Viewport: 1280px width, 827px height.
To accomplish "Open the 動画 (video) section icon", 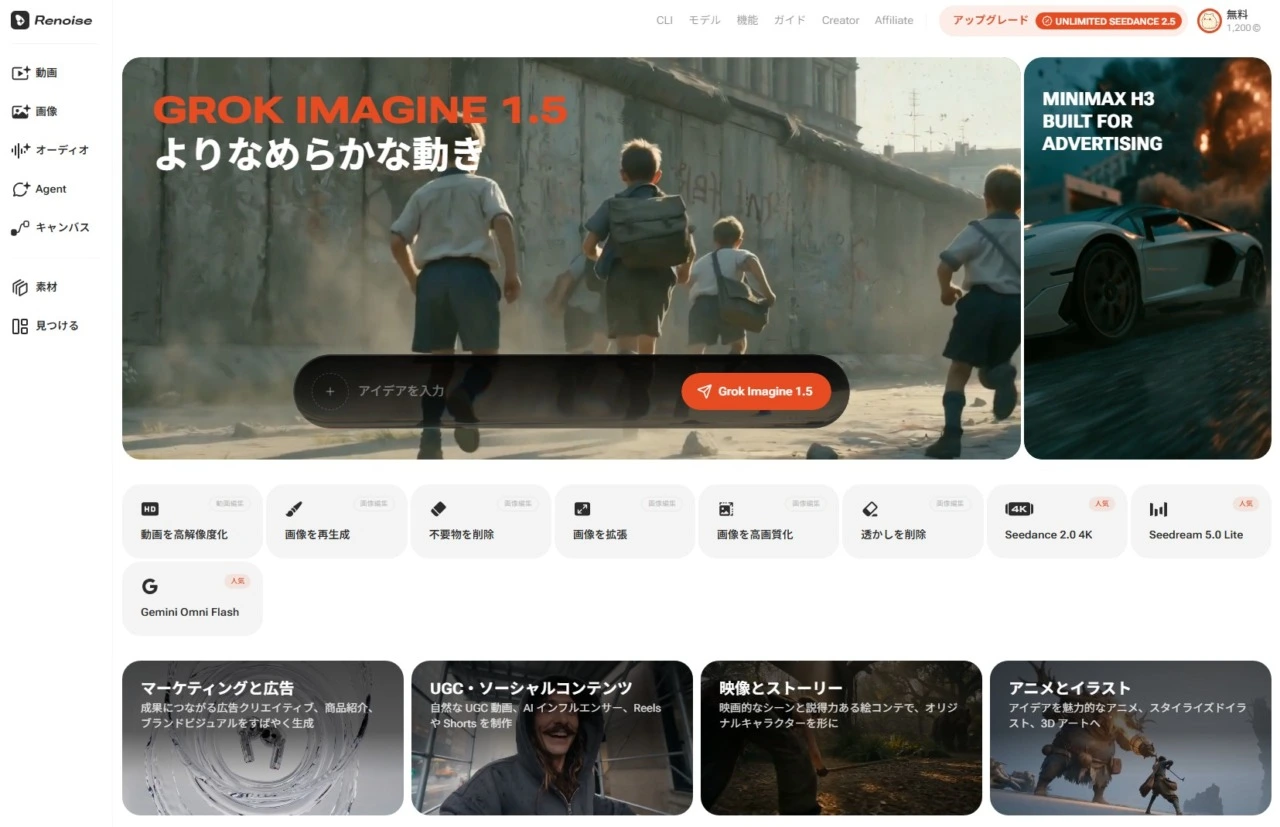I will 20,73.
